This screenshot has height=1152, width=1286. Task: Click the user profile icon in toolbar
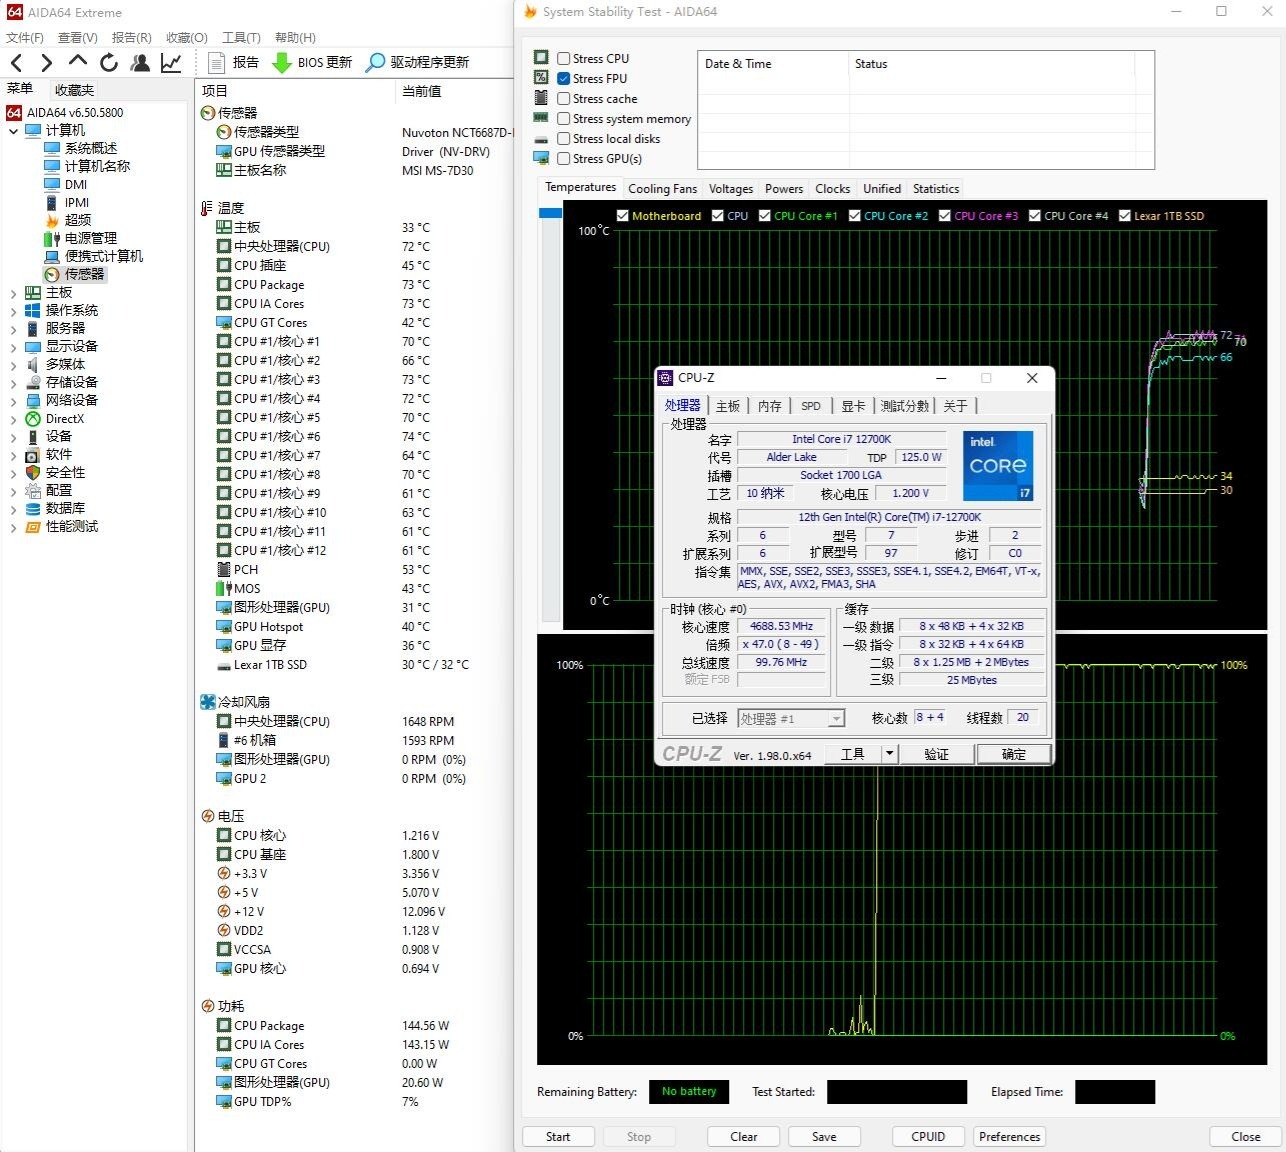click(140, 62)
